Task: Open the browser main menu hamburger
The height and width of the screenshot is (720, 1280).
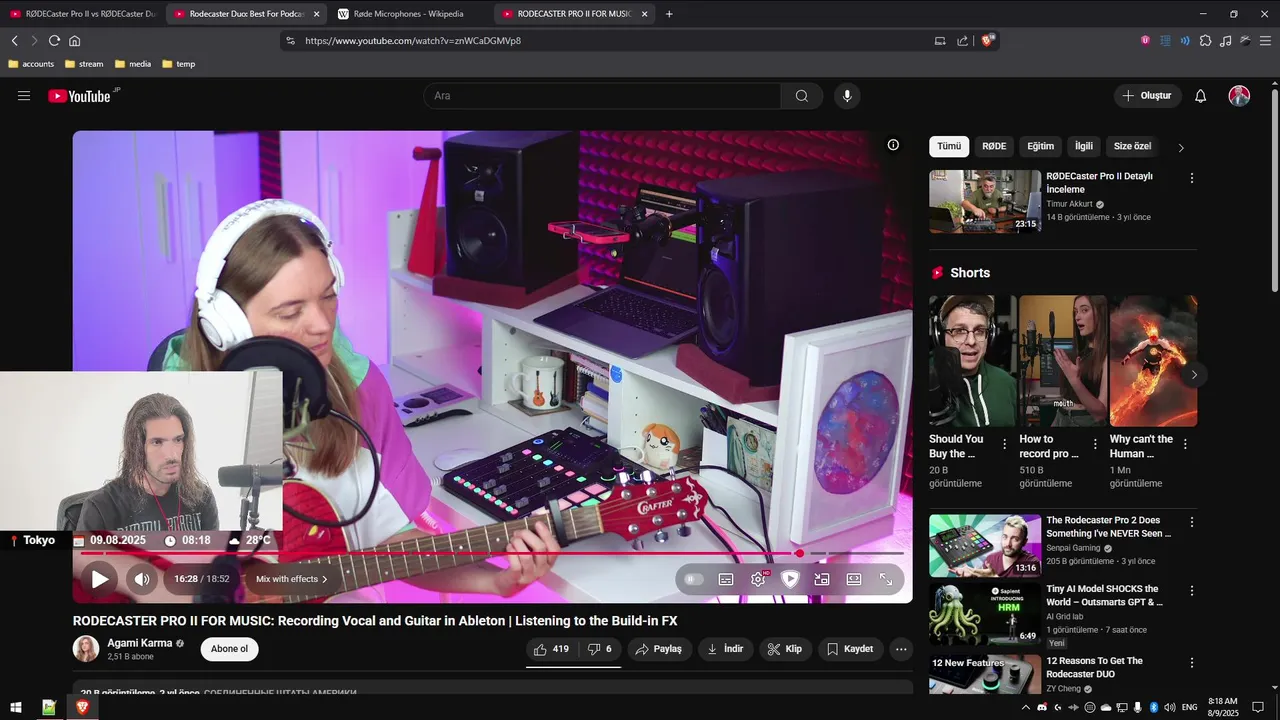Action: click(x=1266, y=41)
